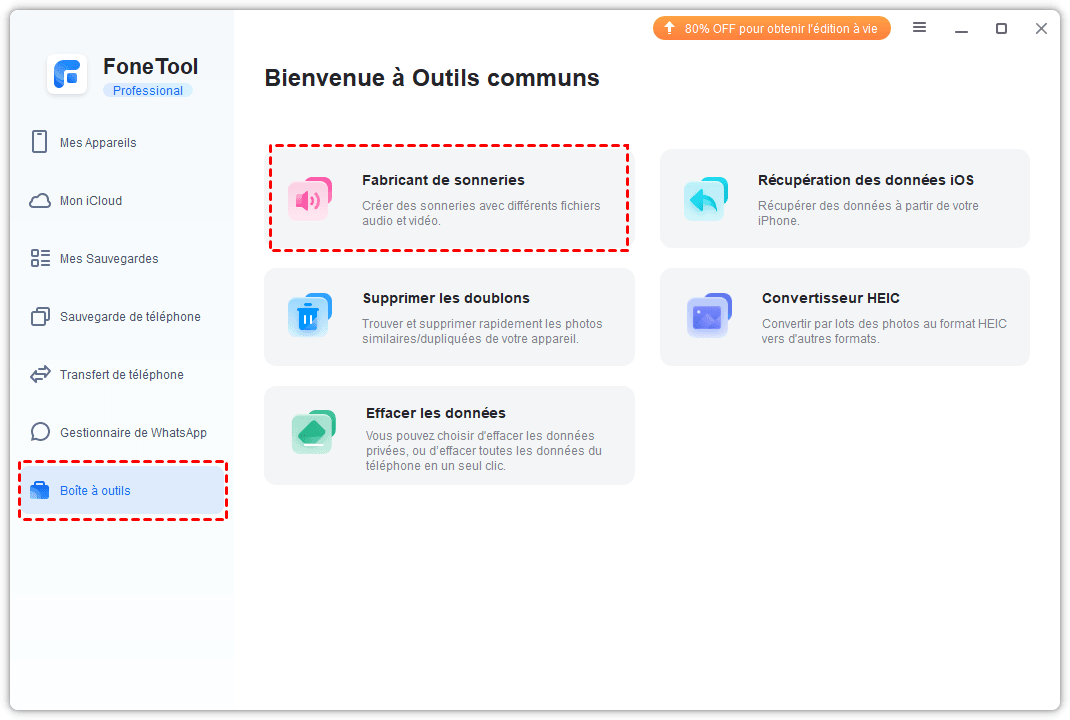The height and width of the screenshot is (720, 1070).
Task: Click the 80% OFF promotion button
Action: click(x=772, y=28)
